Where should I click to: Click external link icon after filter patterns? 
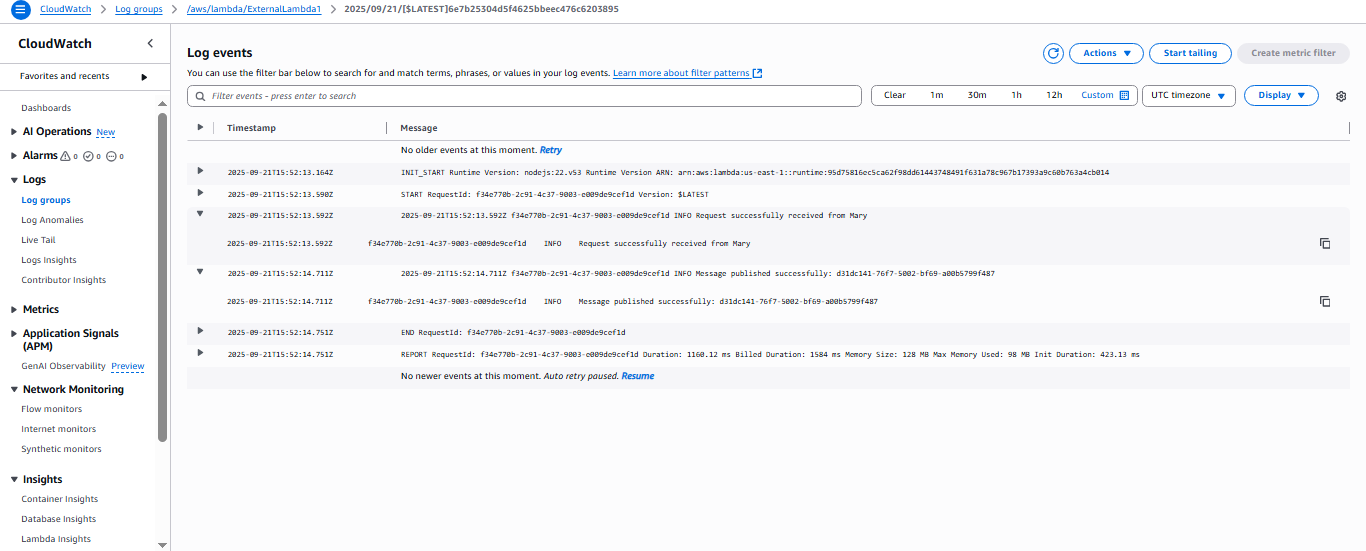point(757,73)
